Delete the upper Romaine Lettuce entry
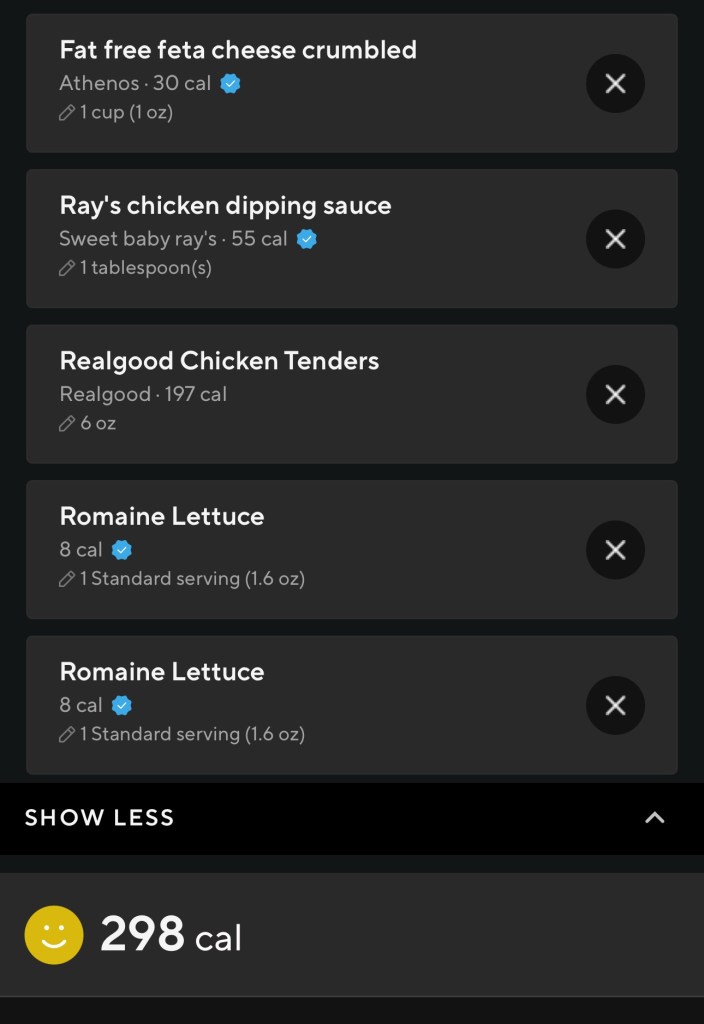 point(615,550)
